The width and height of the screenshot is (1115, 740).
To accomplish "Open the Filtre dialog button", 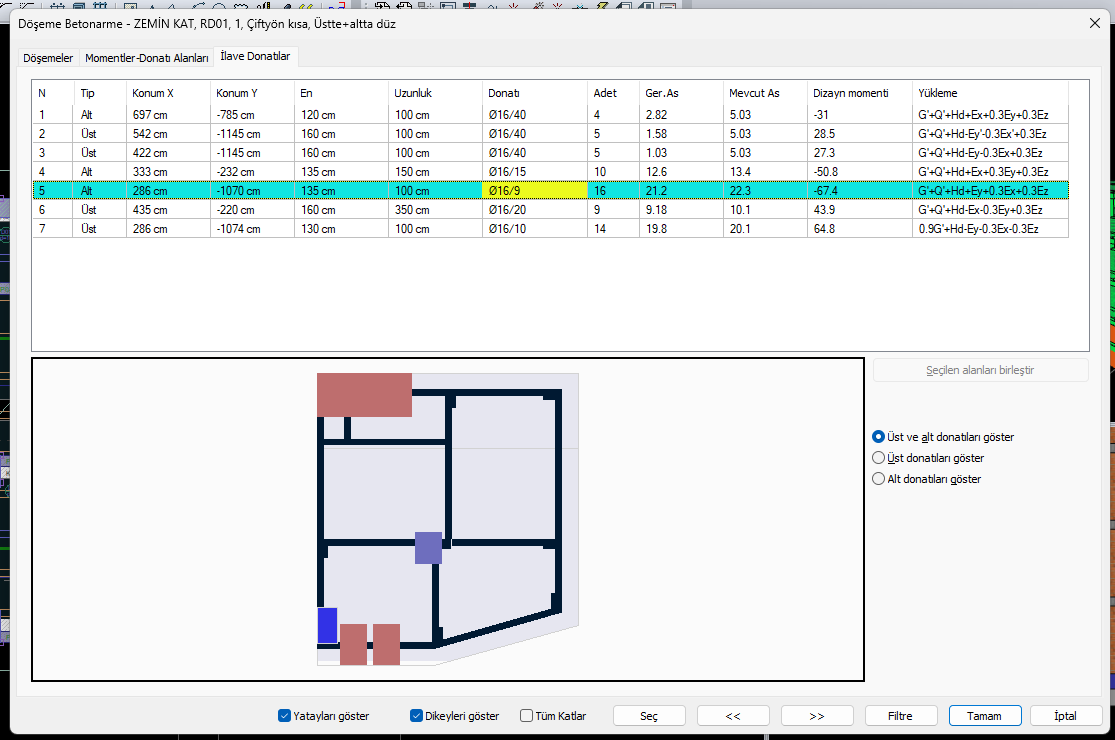I will point(901,716).
